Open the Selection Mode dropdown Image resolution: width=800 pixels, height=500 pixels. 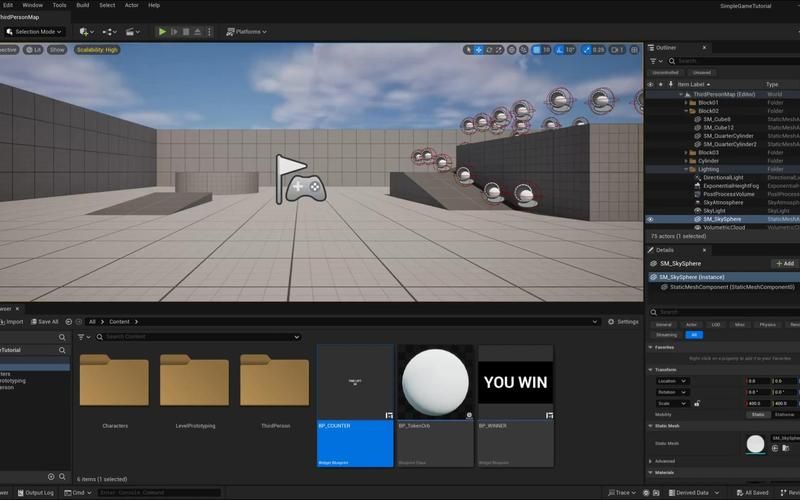35,32
